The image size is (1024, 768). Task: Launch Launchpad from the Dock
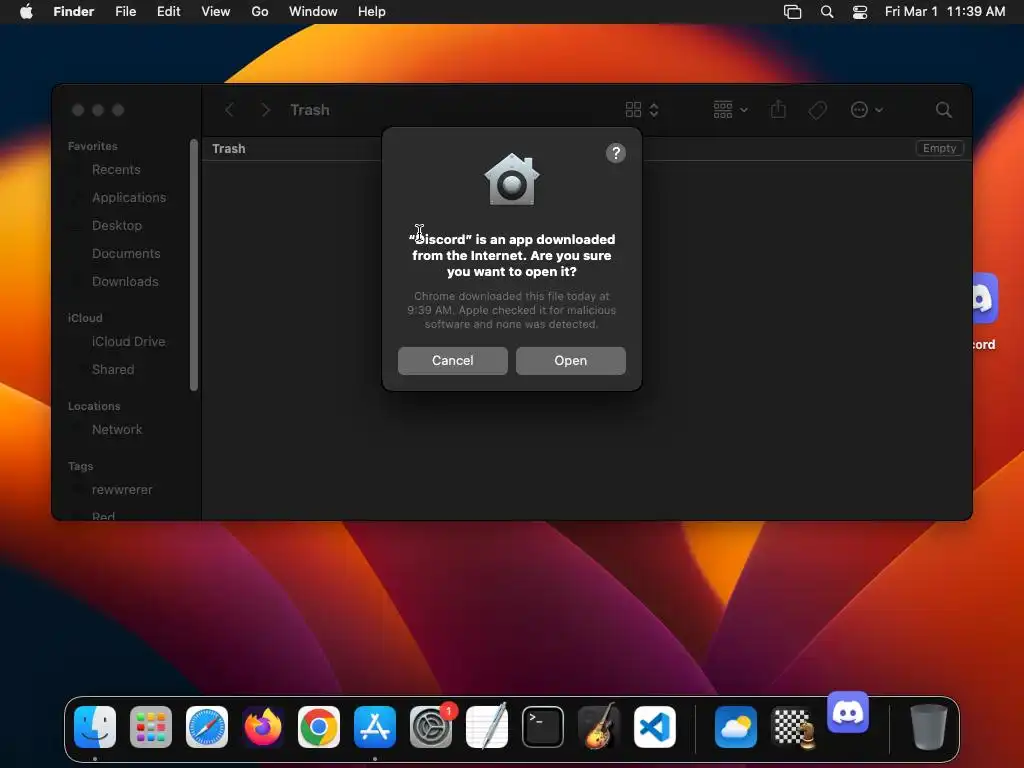click(x=151, y=727)
